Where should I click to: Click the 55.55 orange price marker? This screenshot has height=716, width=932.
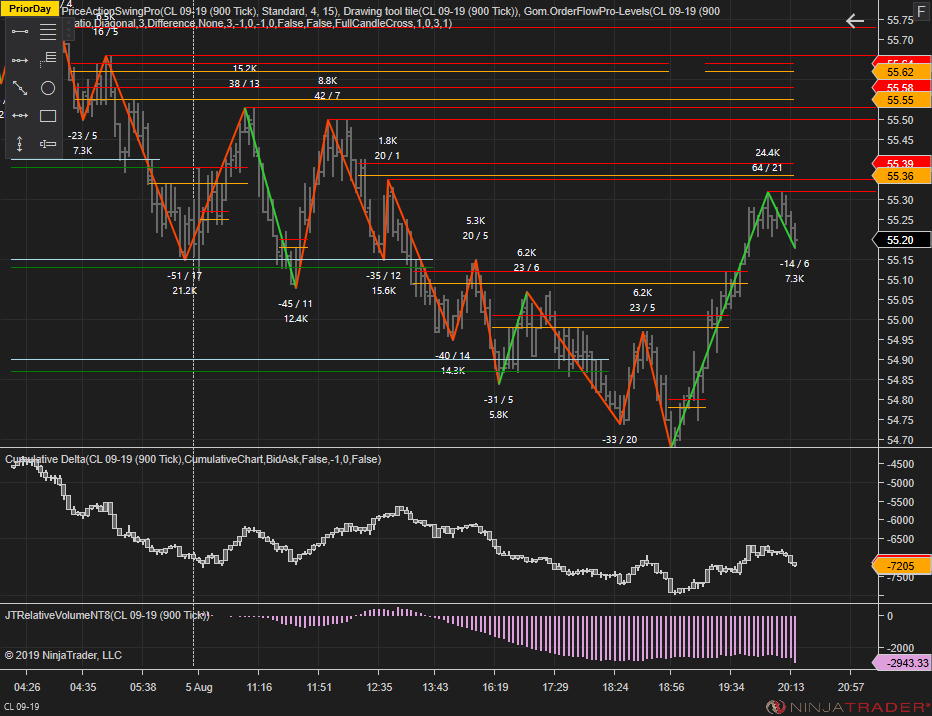(901, 100)
